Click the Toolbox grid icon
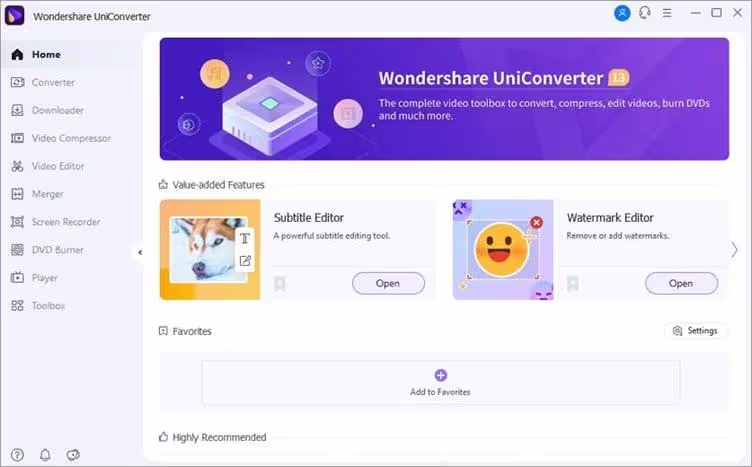The width and height of the screenshot is (752, 467). pyautogui.click(x=17, y=305)
